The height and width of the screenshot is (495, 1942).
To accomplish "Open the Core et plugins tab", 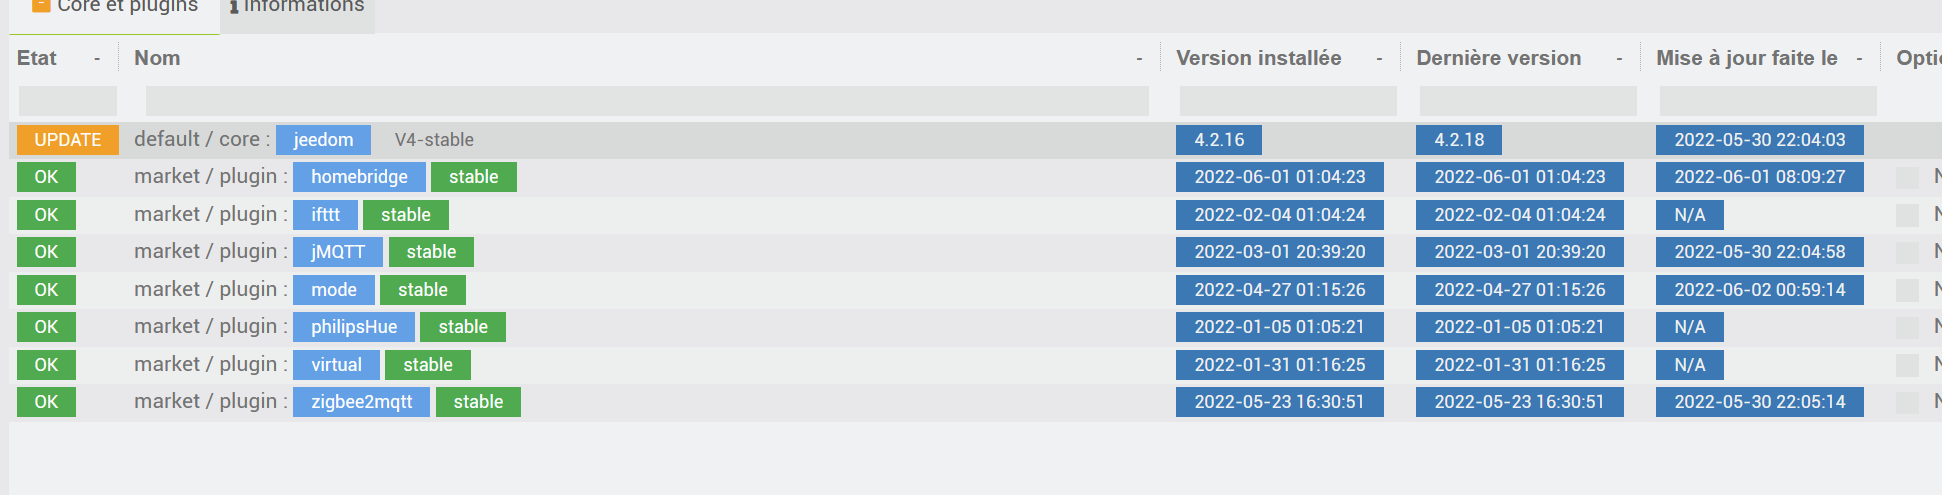I will (x=115, y=10).
